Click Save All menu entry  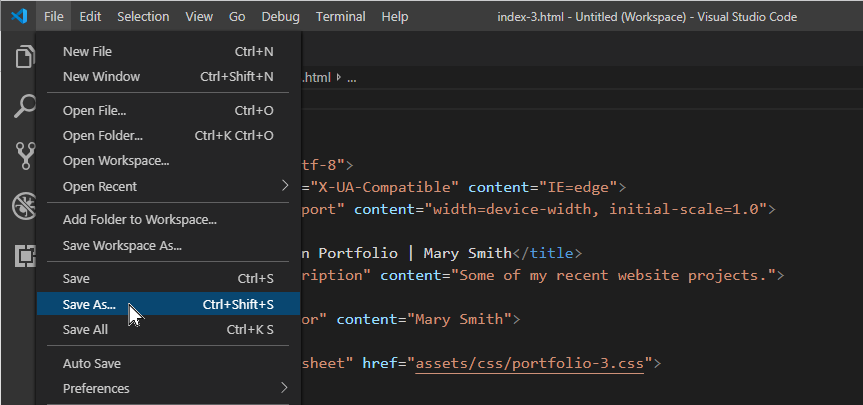click(x=168, y=330)
